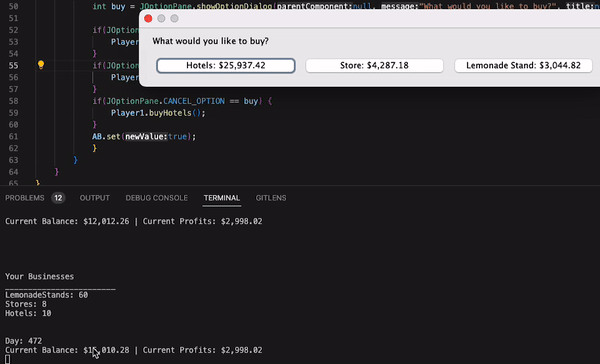This screenshot has height=364, width=600.
Task: Switch to the OUTPUT tab
Action: point(95,198)
